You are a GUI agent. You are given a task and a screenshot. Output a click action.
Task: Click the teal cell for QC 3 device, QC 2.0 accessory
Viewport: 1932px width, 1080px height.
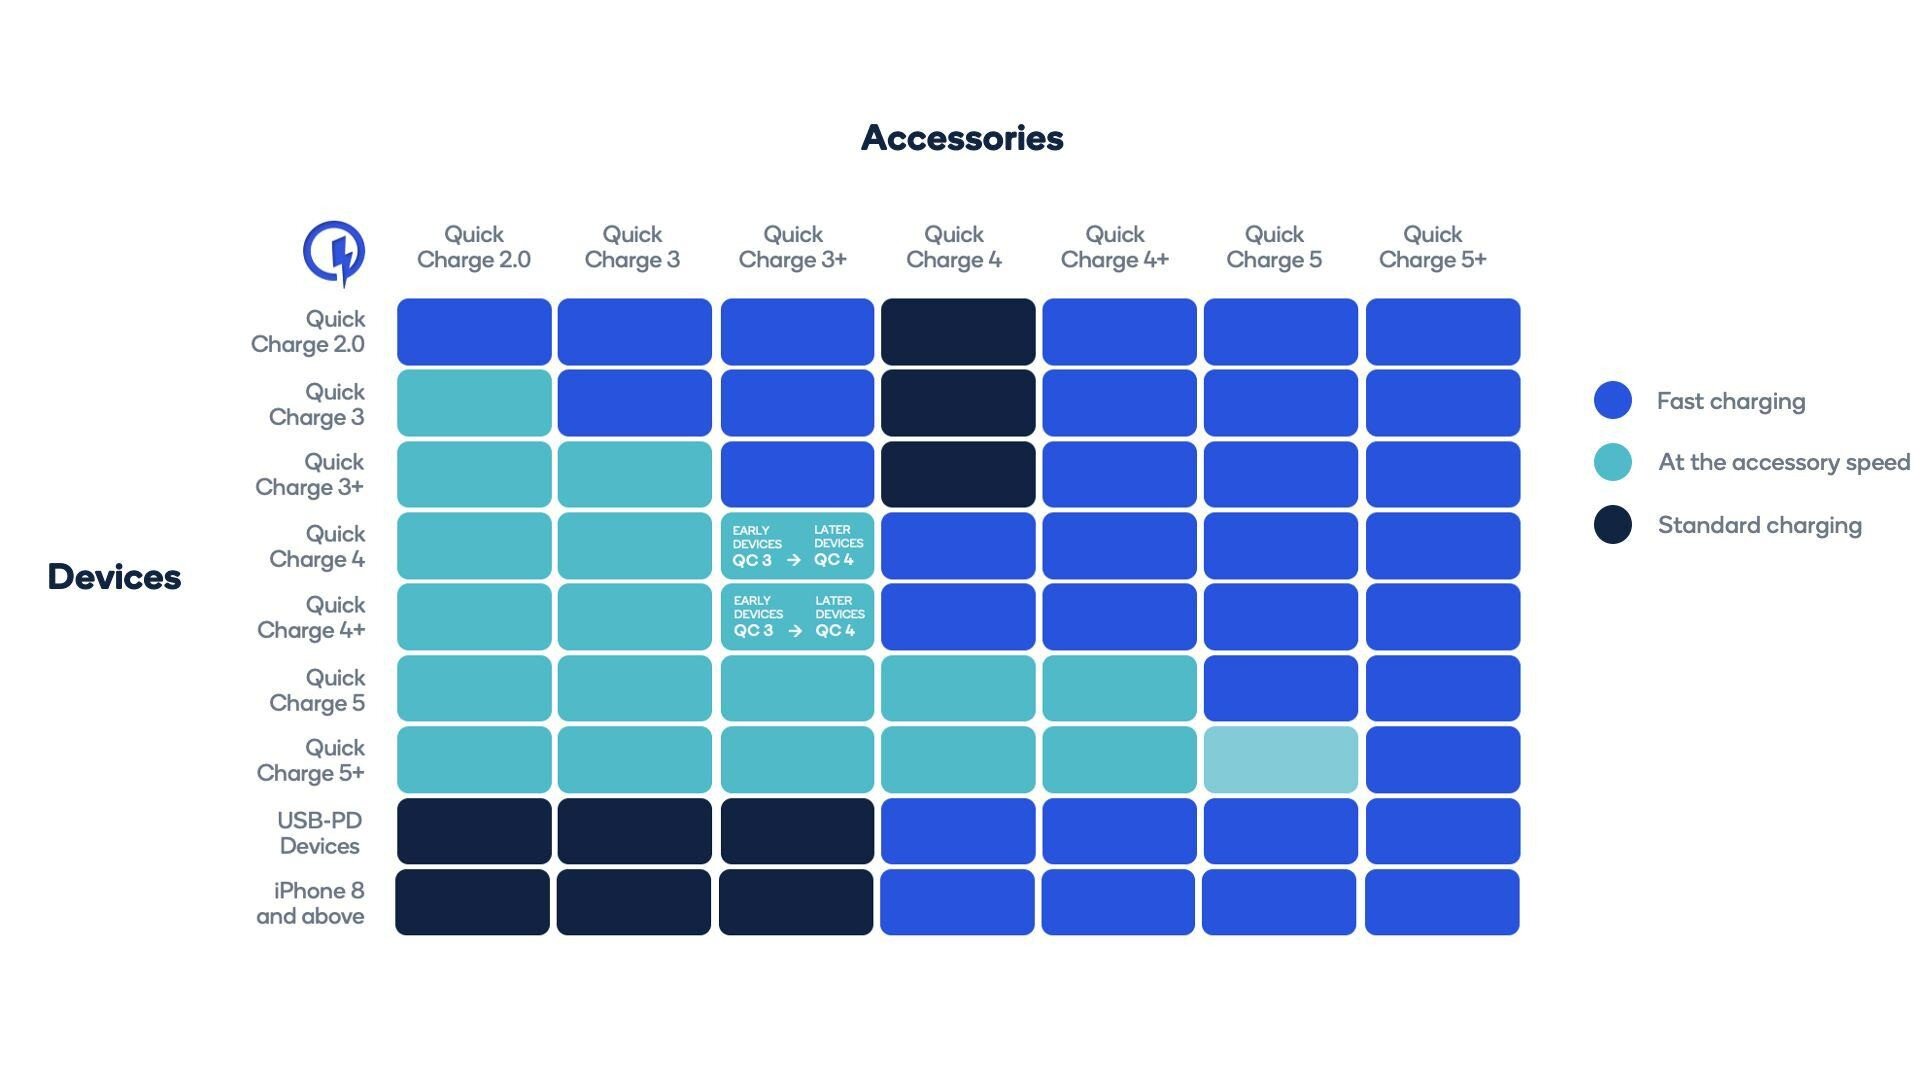(474, 403)
